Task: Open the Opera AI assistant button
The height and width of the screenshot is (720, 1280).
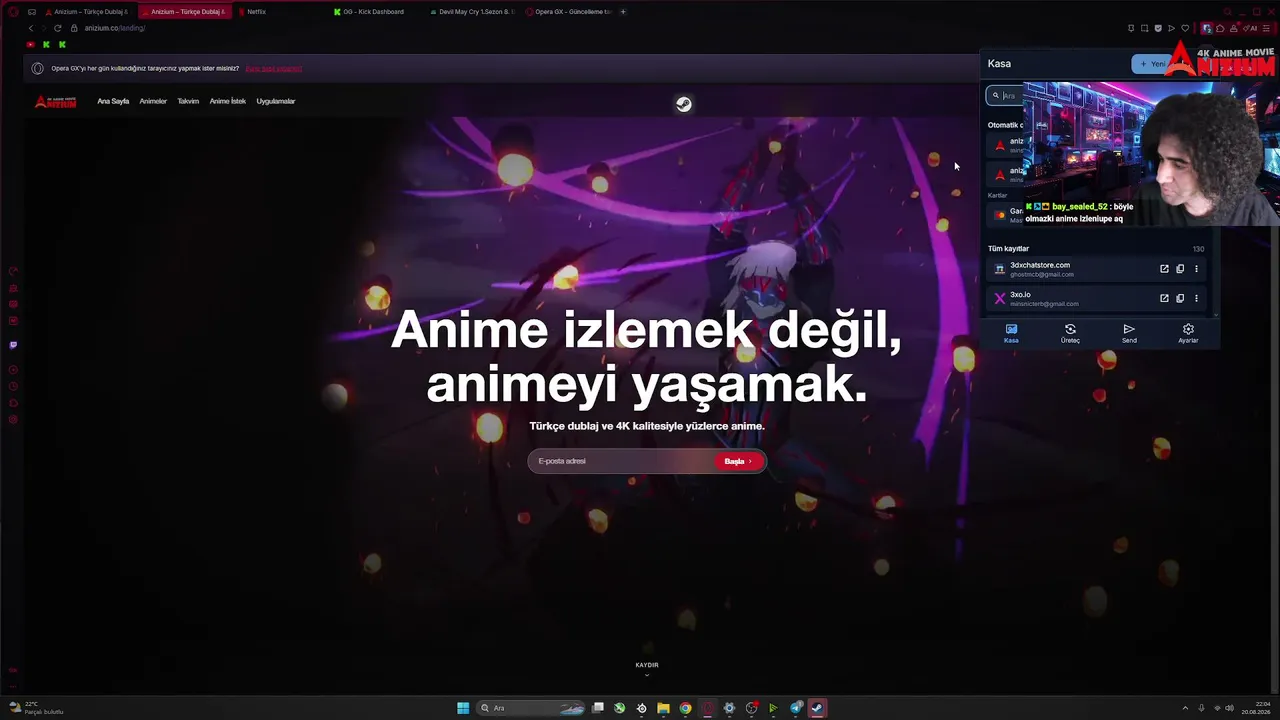Action: click(1251, 28)
